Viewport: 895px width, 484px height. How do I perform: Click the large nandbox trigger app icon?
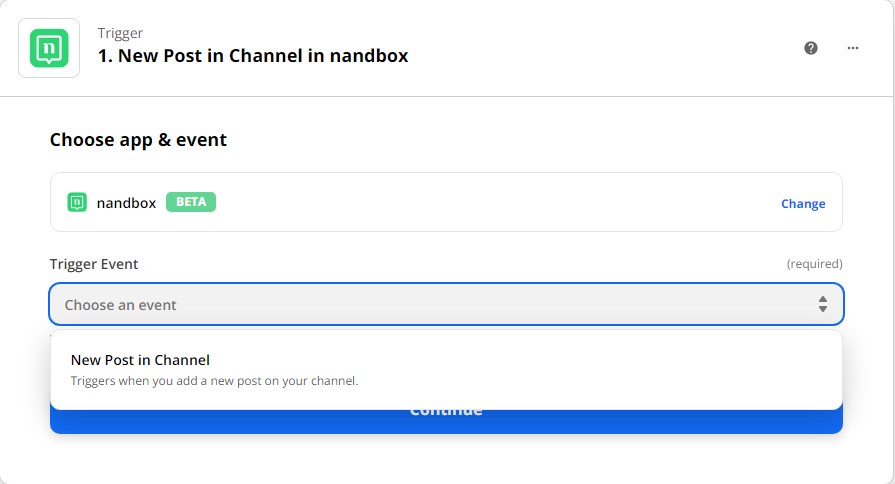(x=49, y=48)
